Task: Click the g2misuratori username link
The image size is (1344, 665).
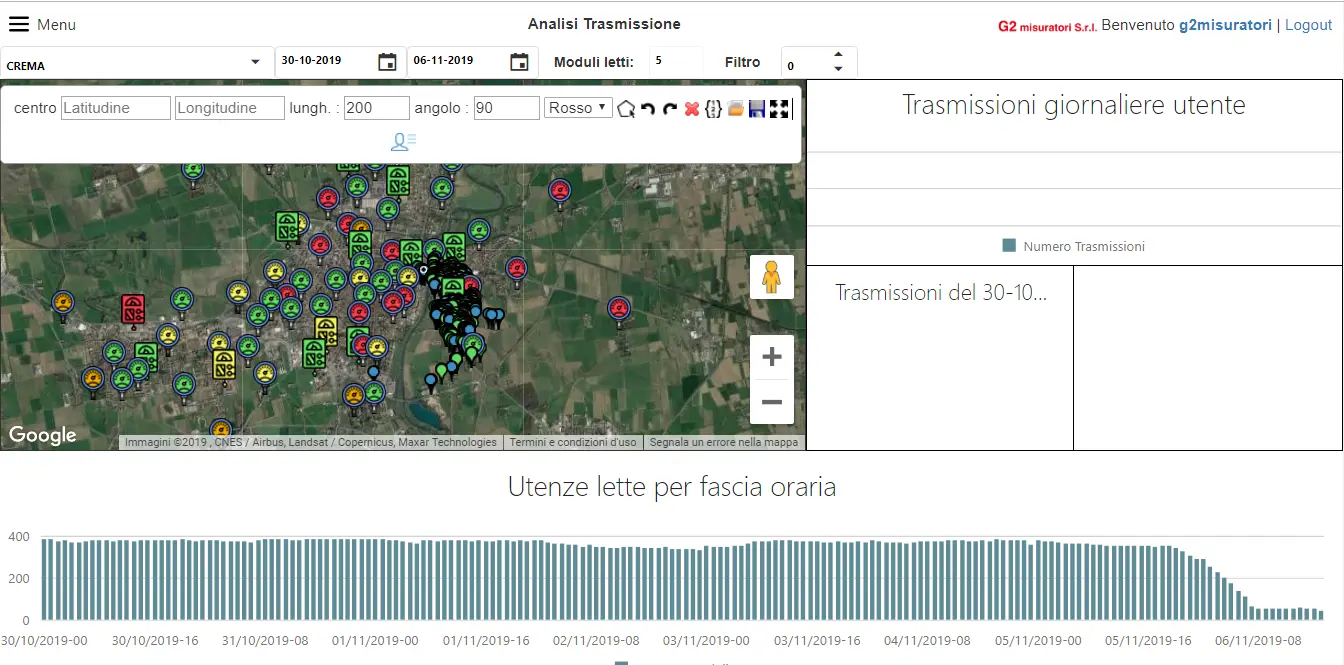Action: [x=1225, y=24]
